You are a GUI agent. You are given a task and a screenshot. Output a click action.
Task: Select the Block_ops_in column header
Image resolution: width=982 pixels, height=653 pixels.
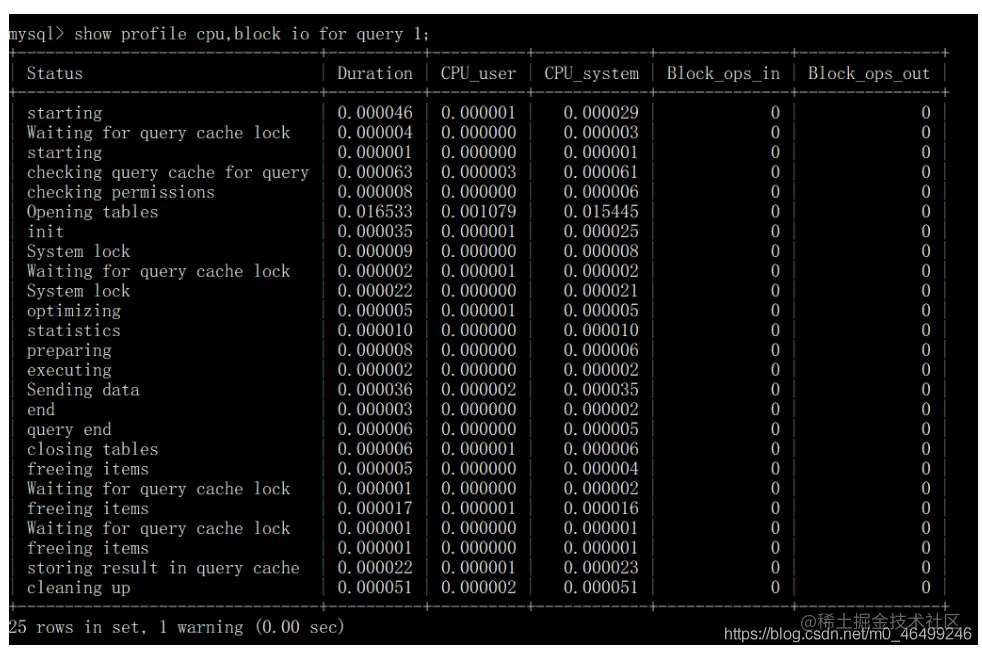pos(723,73)
